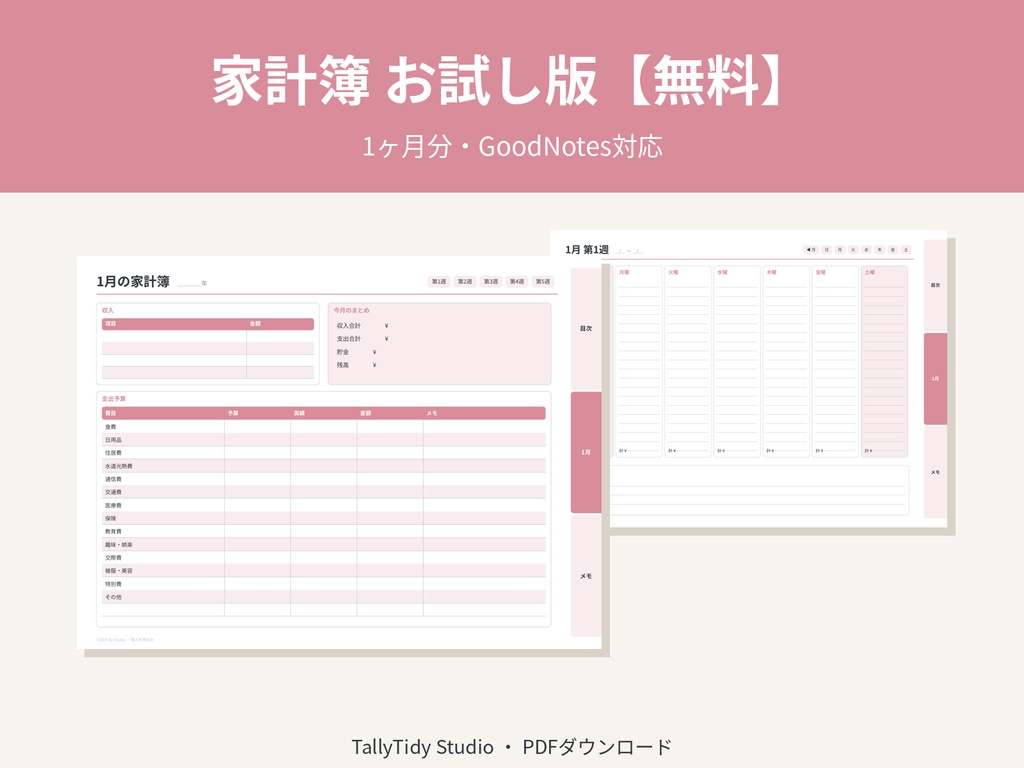This screenshot has height=768, width=1024.
Task: Click the 今月のまとめ heading
Action: 351,310
